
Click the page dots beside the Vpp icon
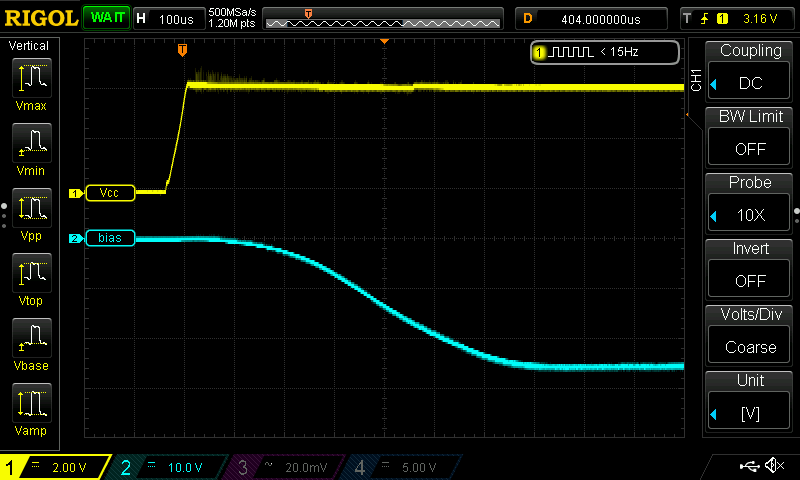(4, 216)
